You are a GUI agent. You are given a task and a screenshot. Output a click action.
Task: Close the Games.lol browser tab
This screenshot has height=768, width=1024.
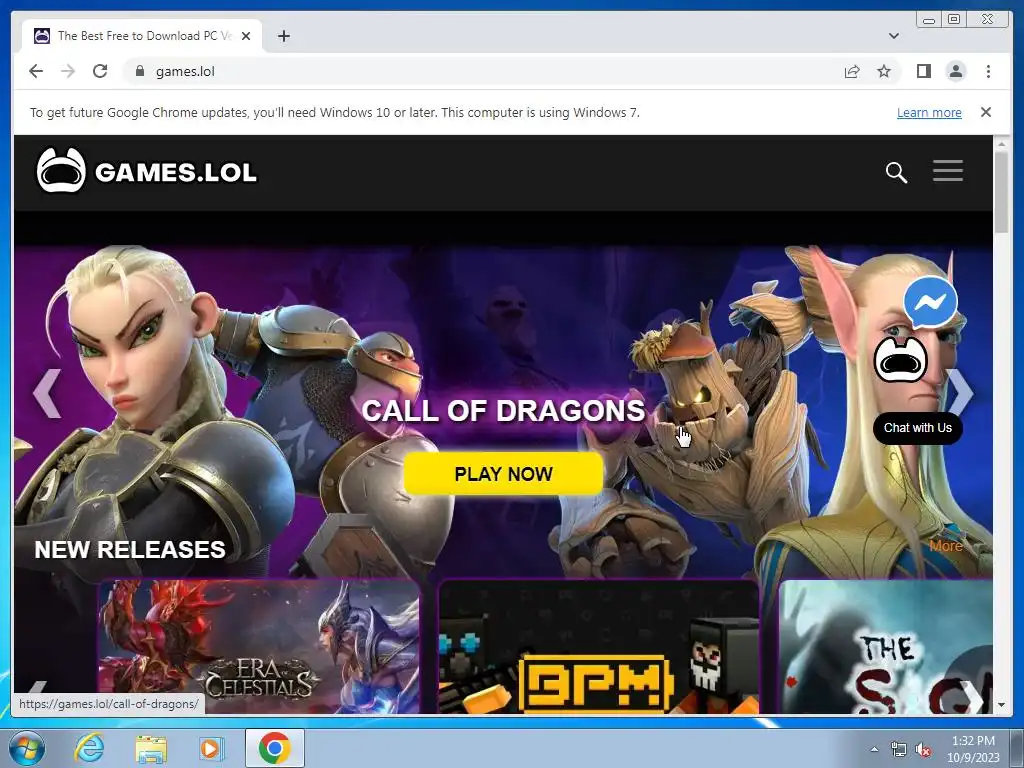click(x=246, y=36)
